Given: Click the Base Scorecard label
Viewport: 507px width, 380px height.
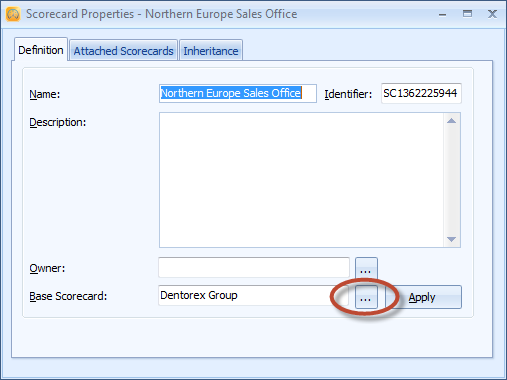Looking at the screenshot, I should (x=68, y=296).
